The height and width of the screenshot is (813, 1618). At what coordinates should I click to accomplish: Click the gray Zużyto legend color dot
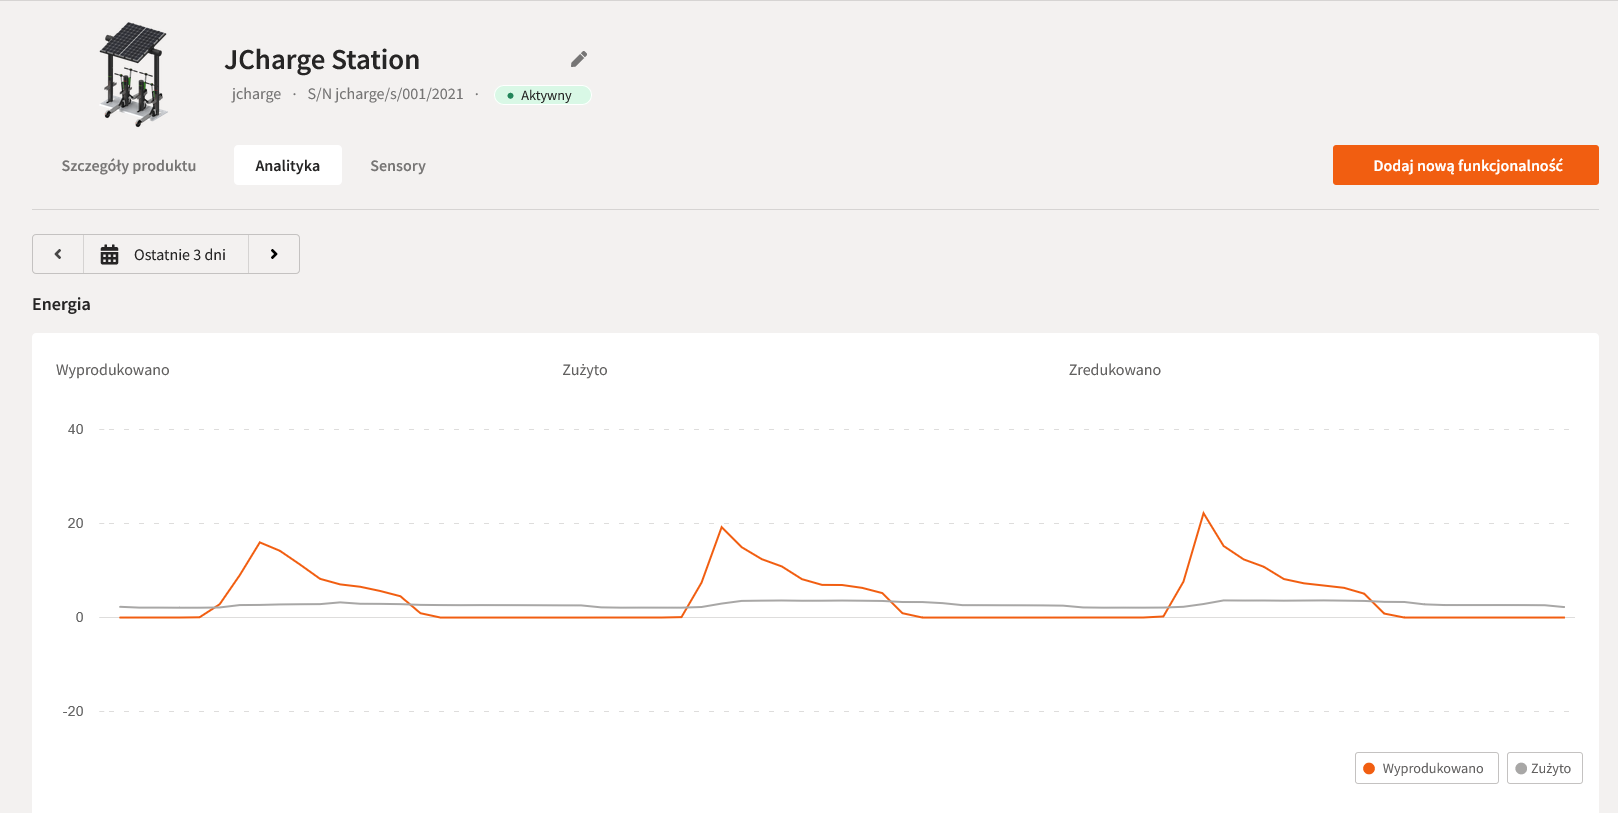[x=1521, y=768]
